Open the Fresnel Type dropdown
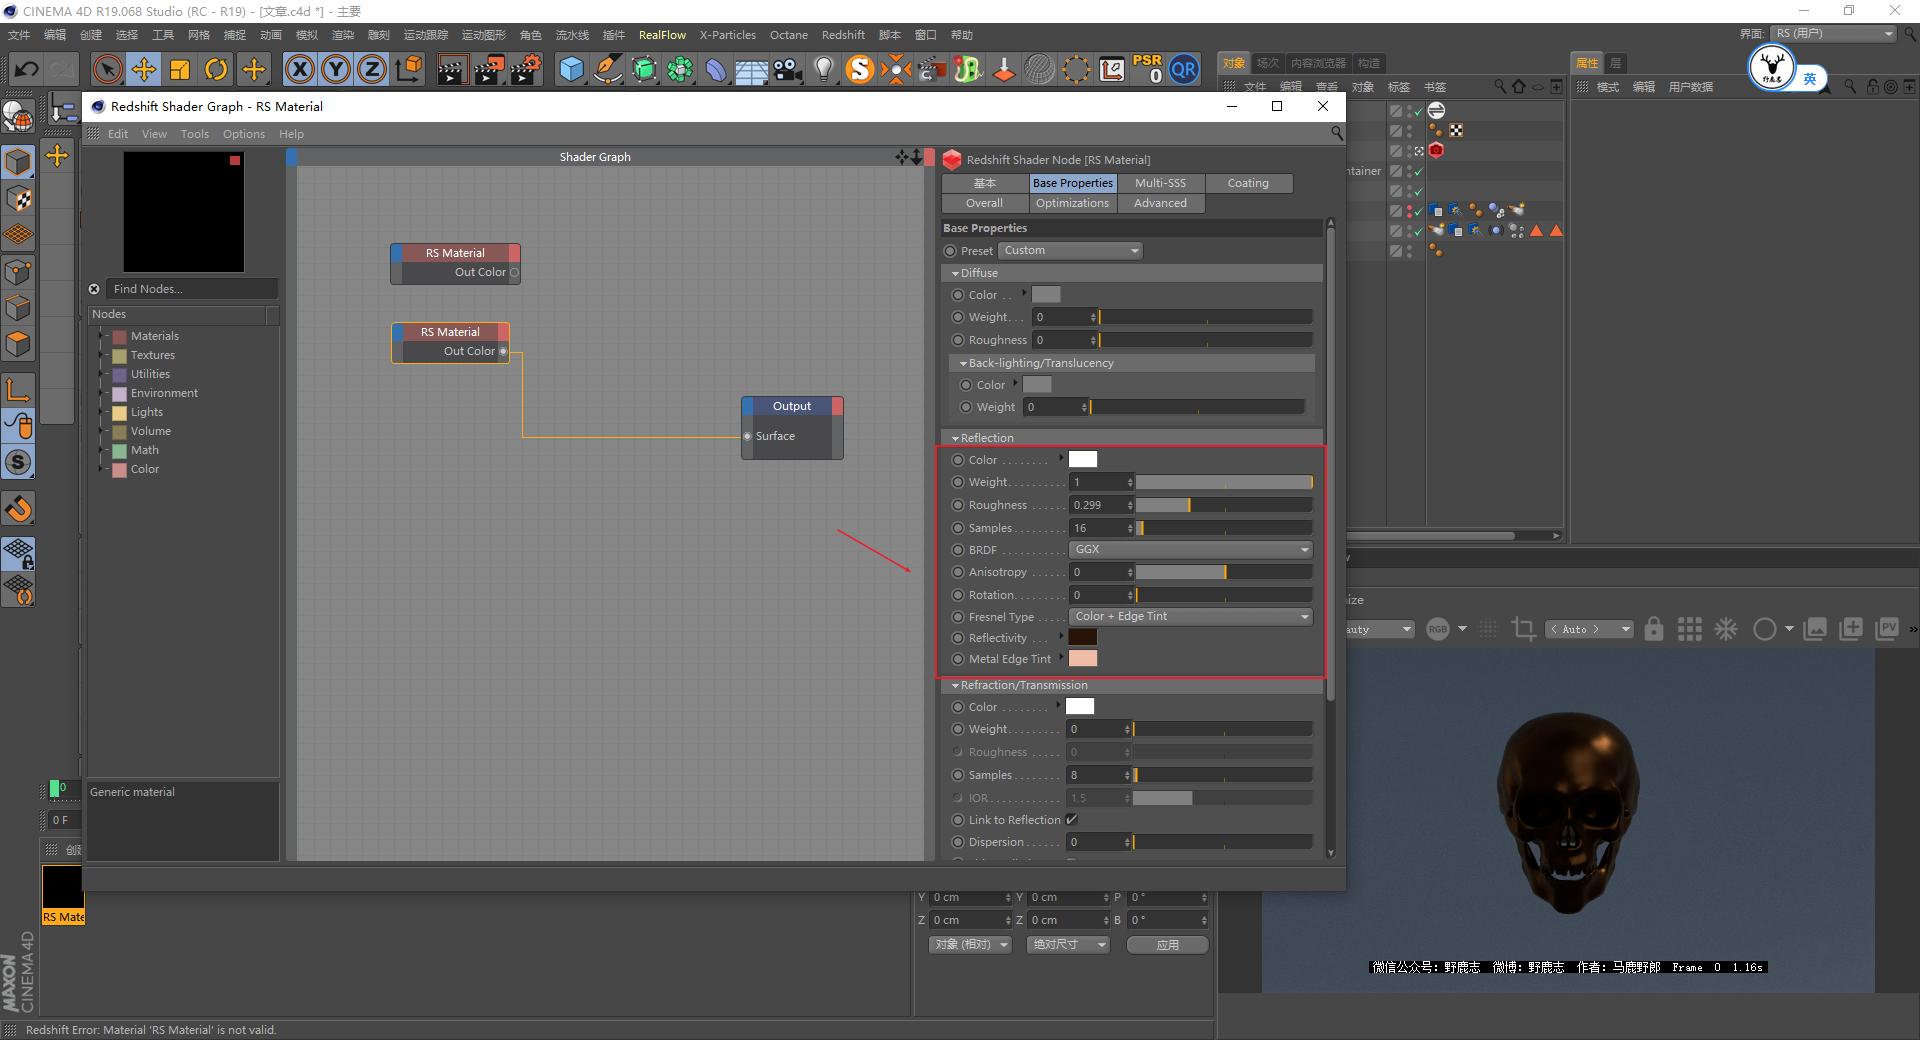 [1189, 616]
